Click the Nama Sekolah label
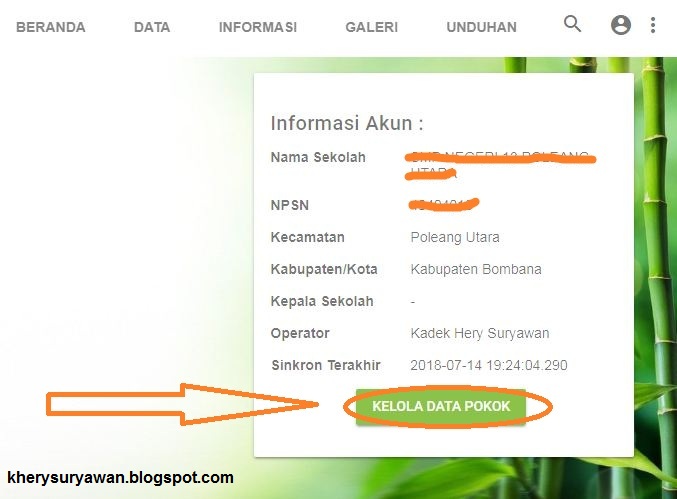 pos(318,157)
